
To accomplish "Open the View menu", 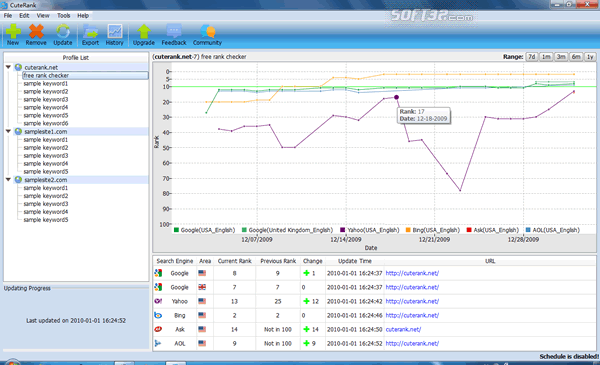I will (43, 16).
